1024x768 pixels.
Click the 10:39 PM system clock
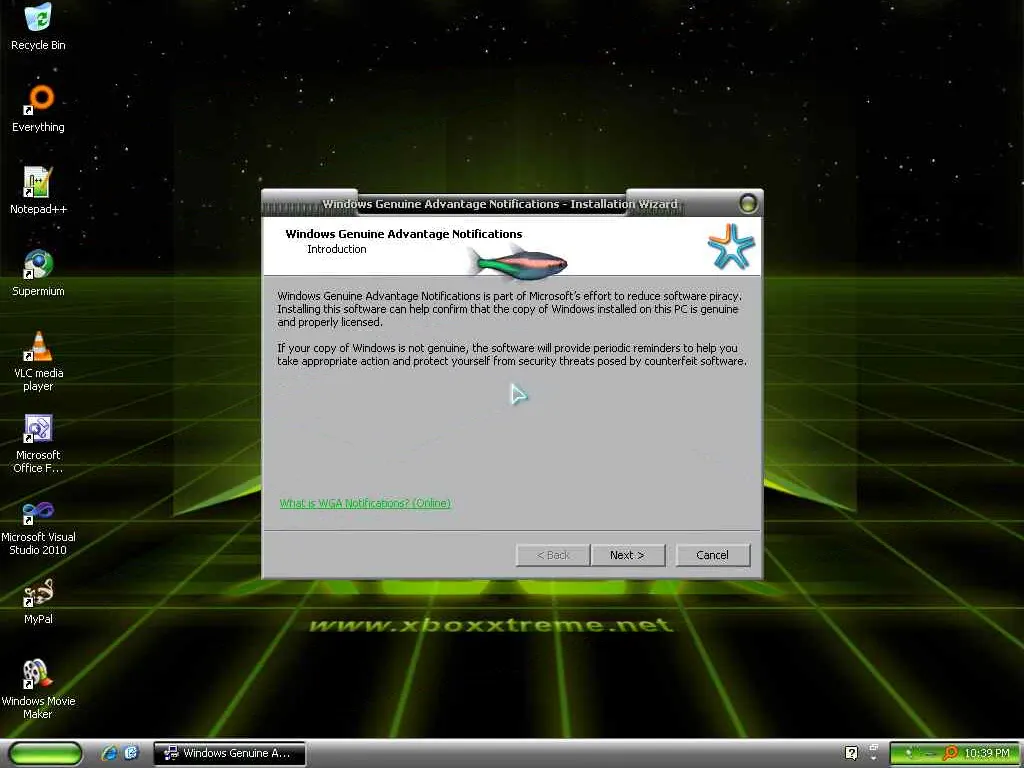[986, 753]
